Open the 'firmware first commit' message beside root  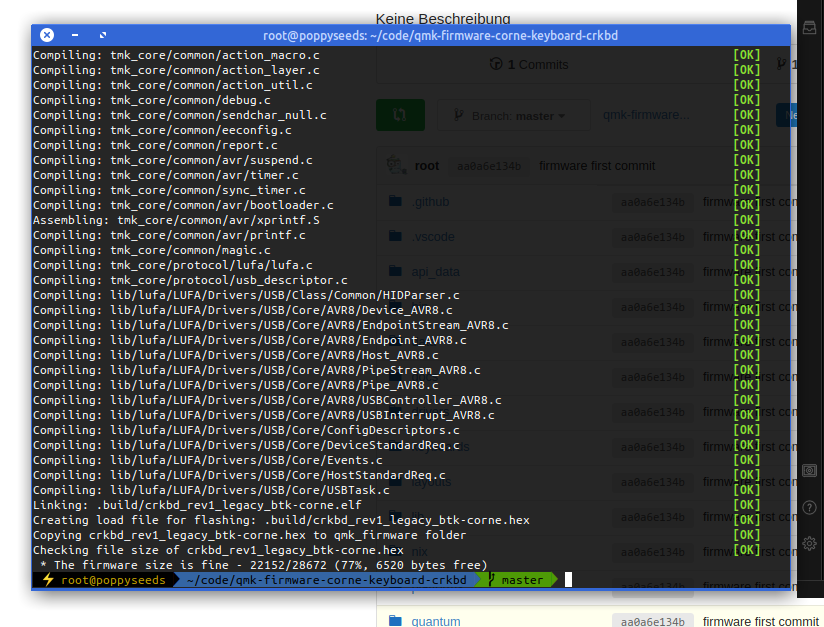pos(597,166)
